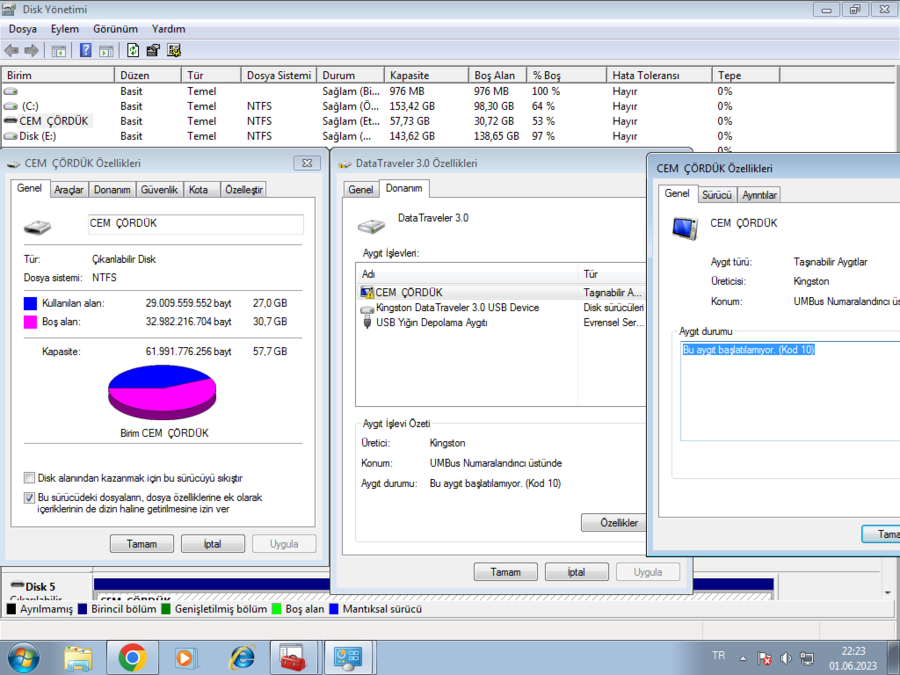Switch to the Özelleştir tab

244,190
